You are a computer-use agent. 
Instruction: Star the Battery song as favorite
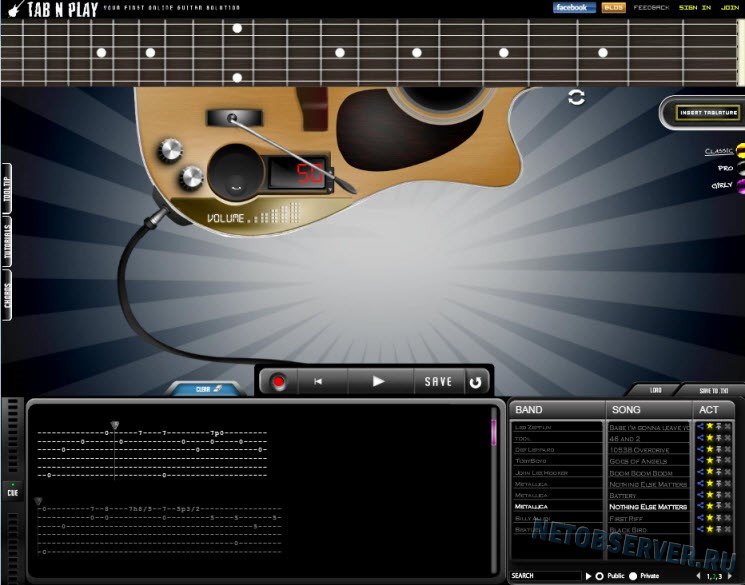pos(710,495)
